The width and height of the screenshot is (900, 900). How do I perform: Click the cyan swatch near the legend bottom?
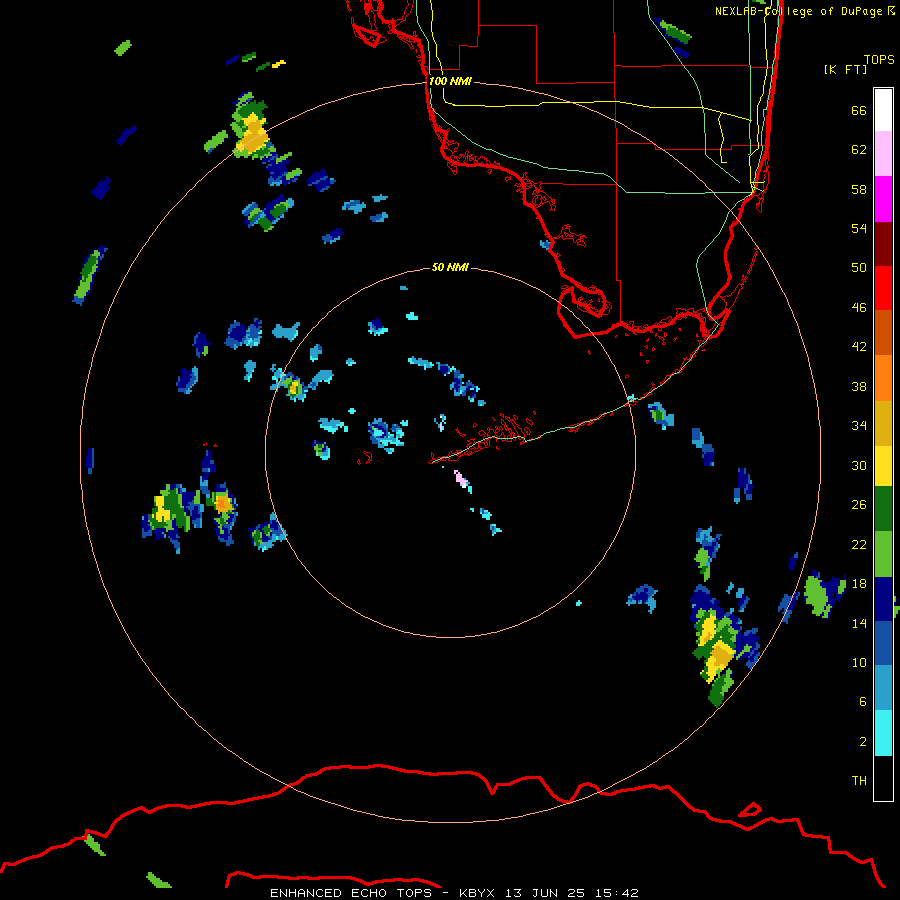pyautogui.click(x=883, y=733)
